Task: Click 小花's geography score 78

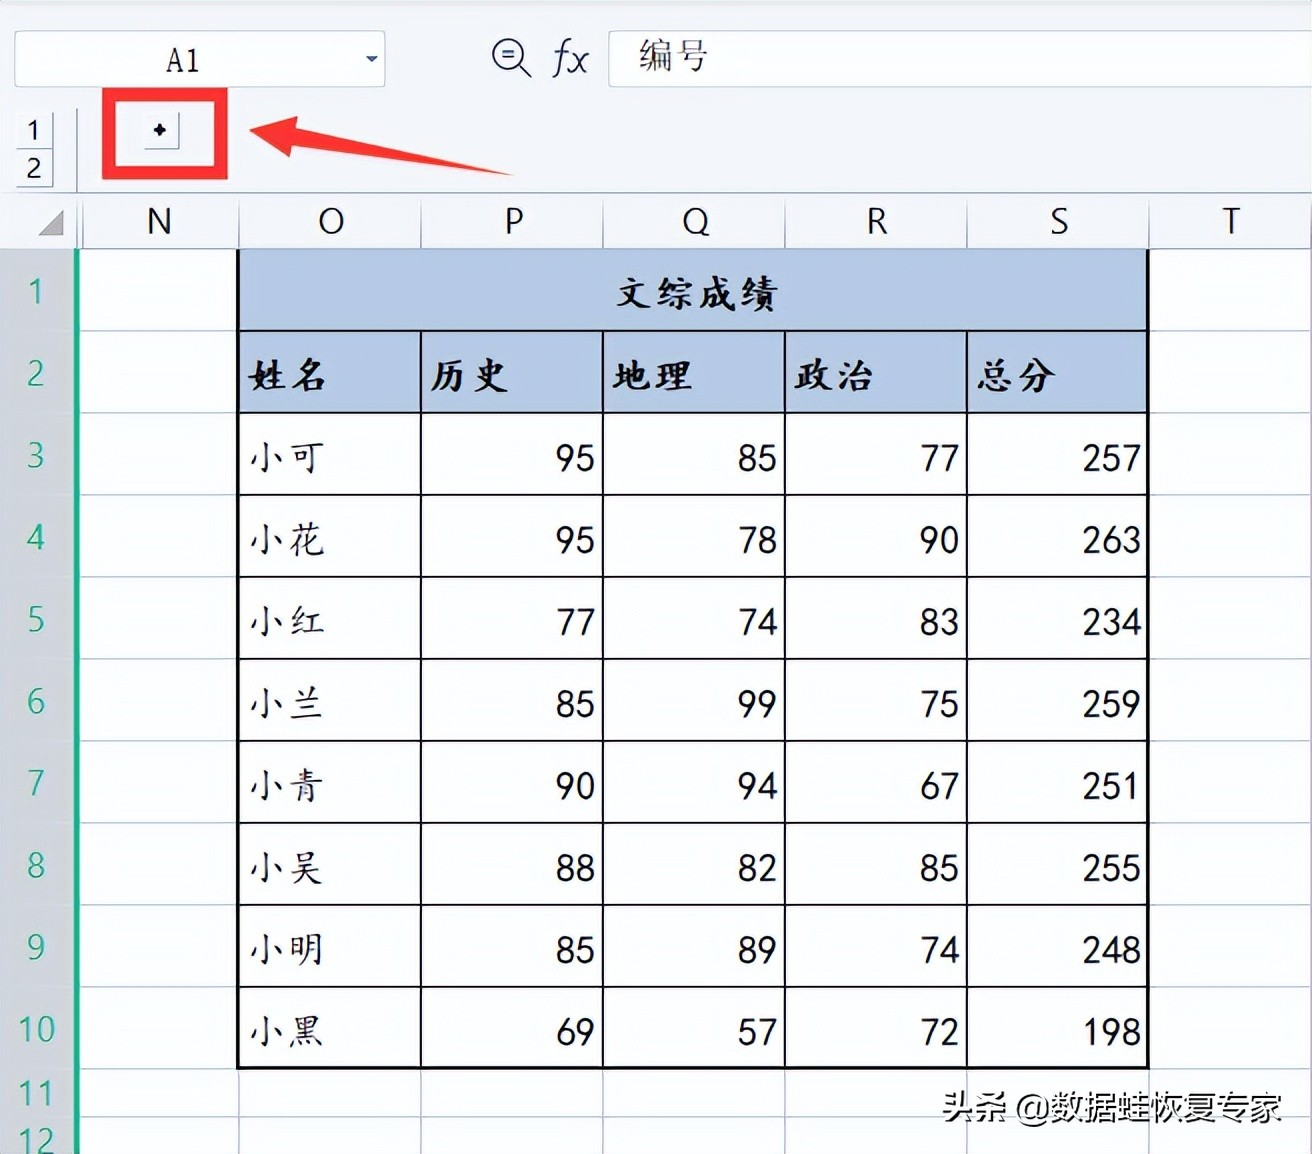Action: pyautogui.click(x=694, y=537)
